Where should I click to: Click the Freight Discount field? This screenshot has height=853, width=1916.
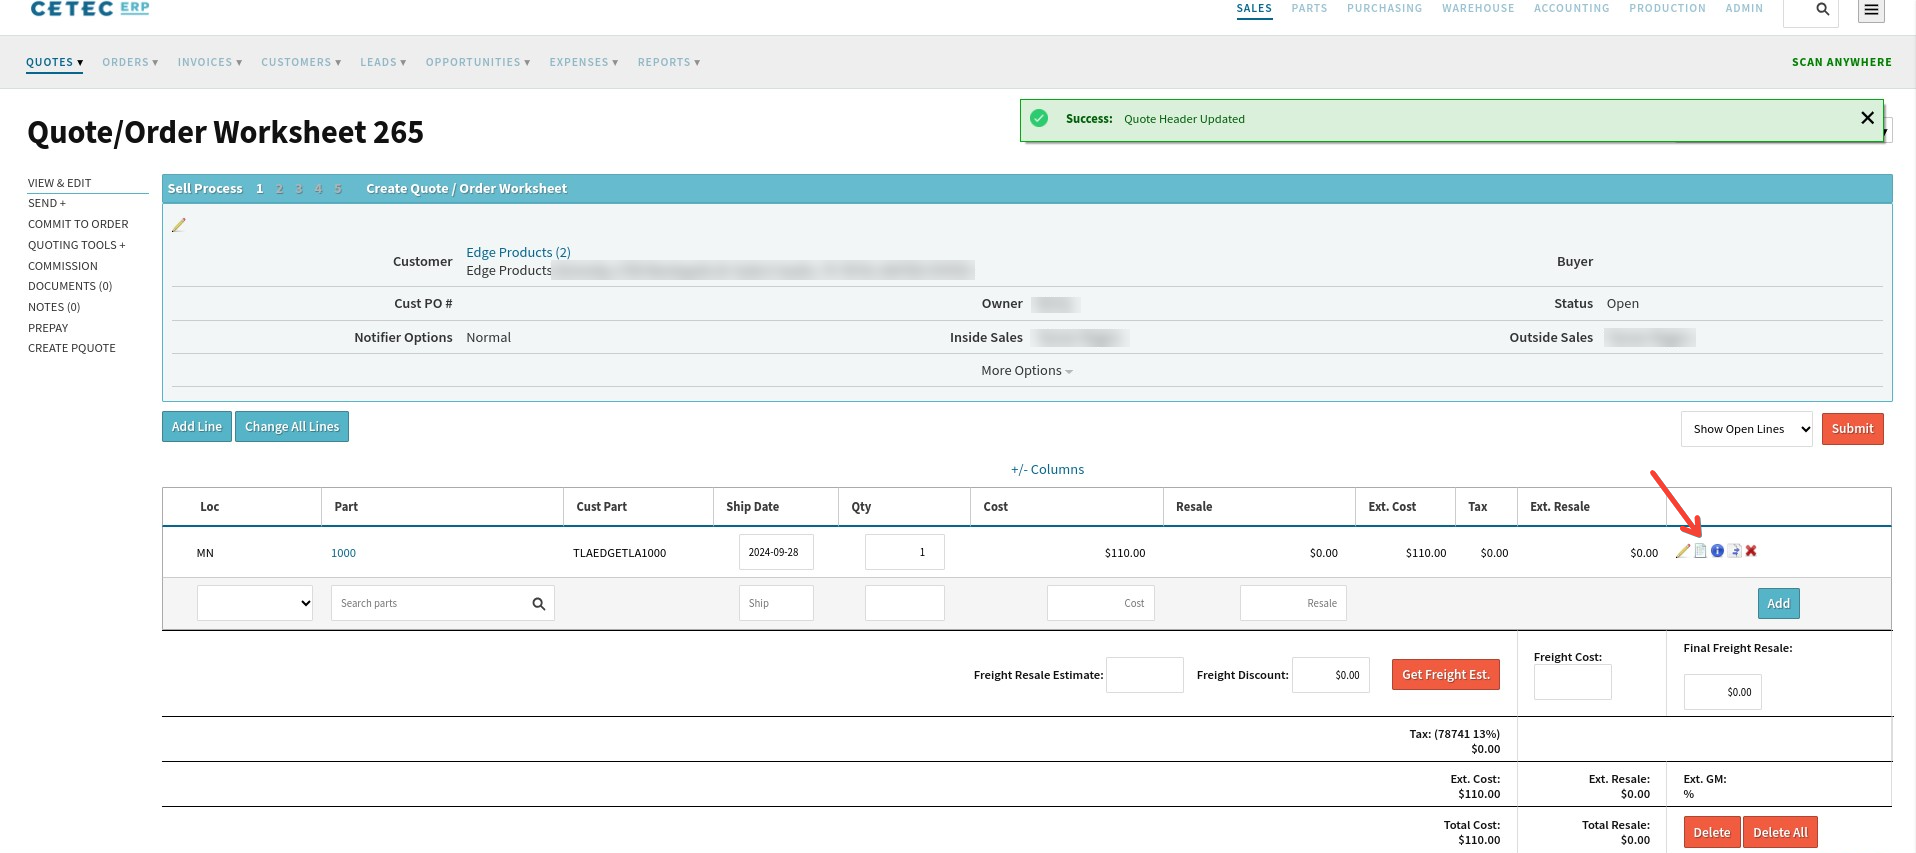pos(1331,675)
